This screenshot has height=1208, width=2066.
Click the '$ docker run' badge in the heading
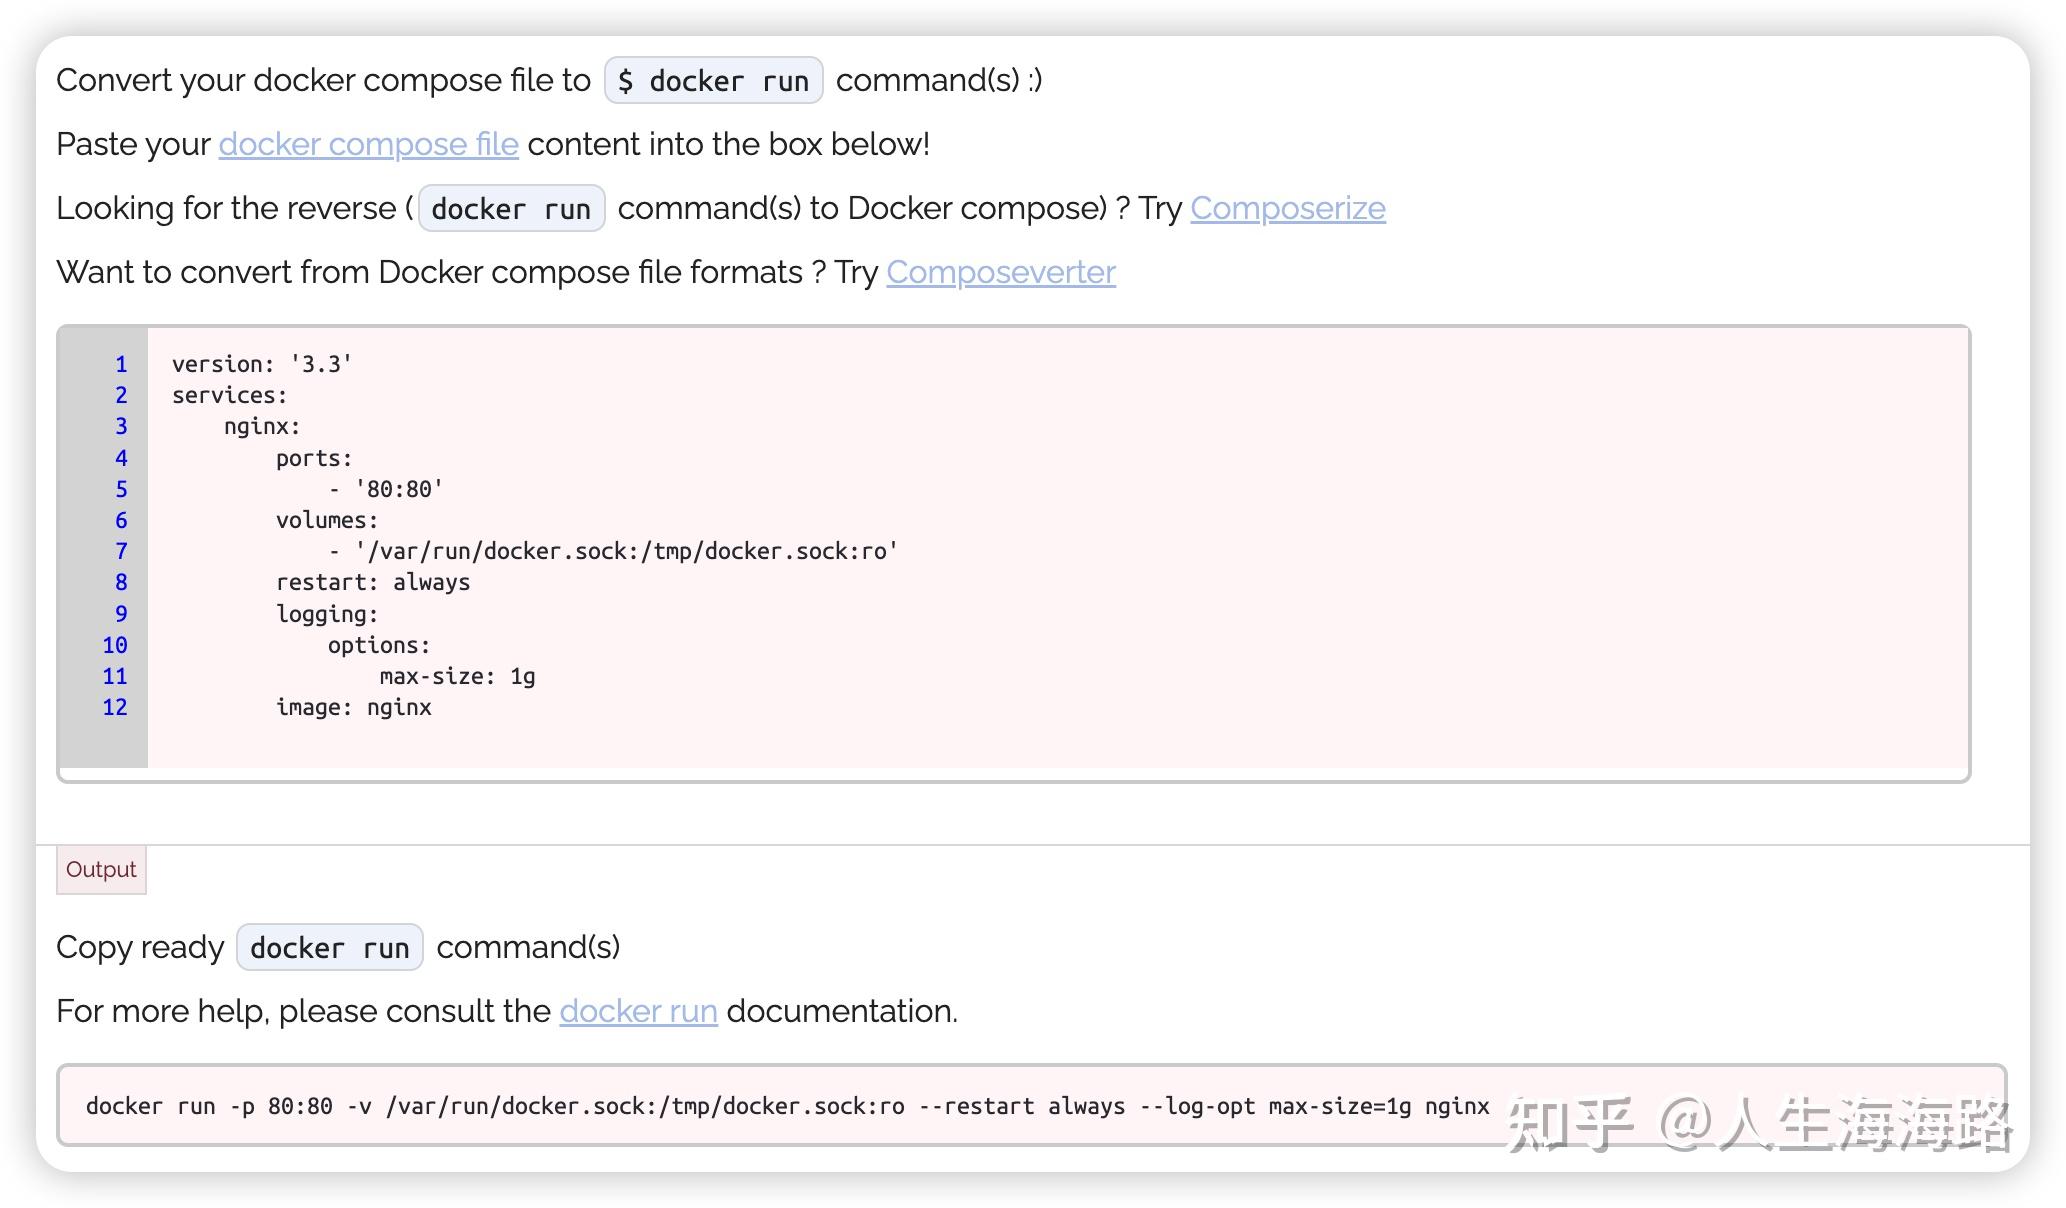pyautogui.click(x=712, y=80)
